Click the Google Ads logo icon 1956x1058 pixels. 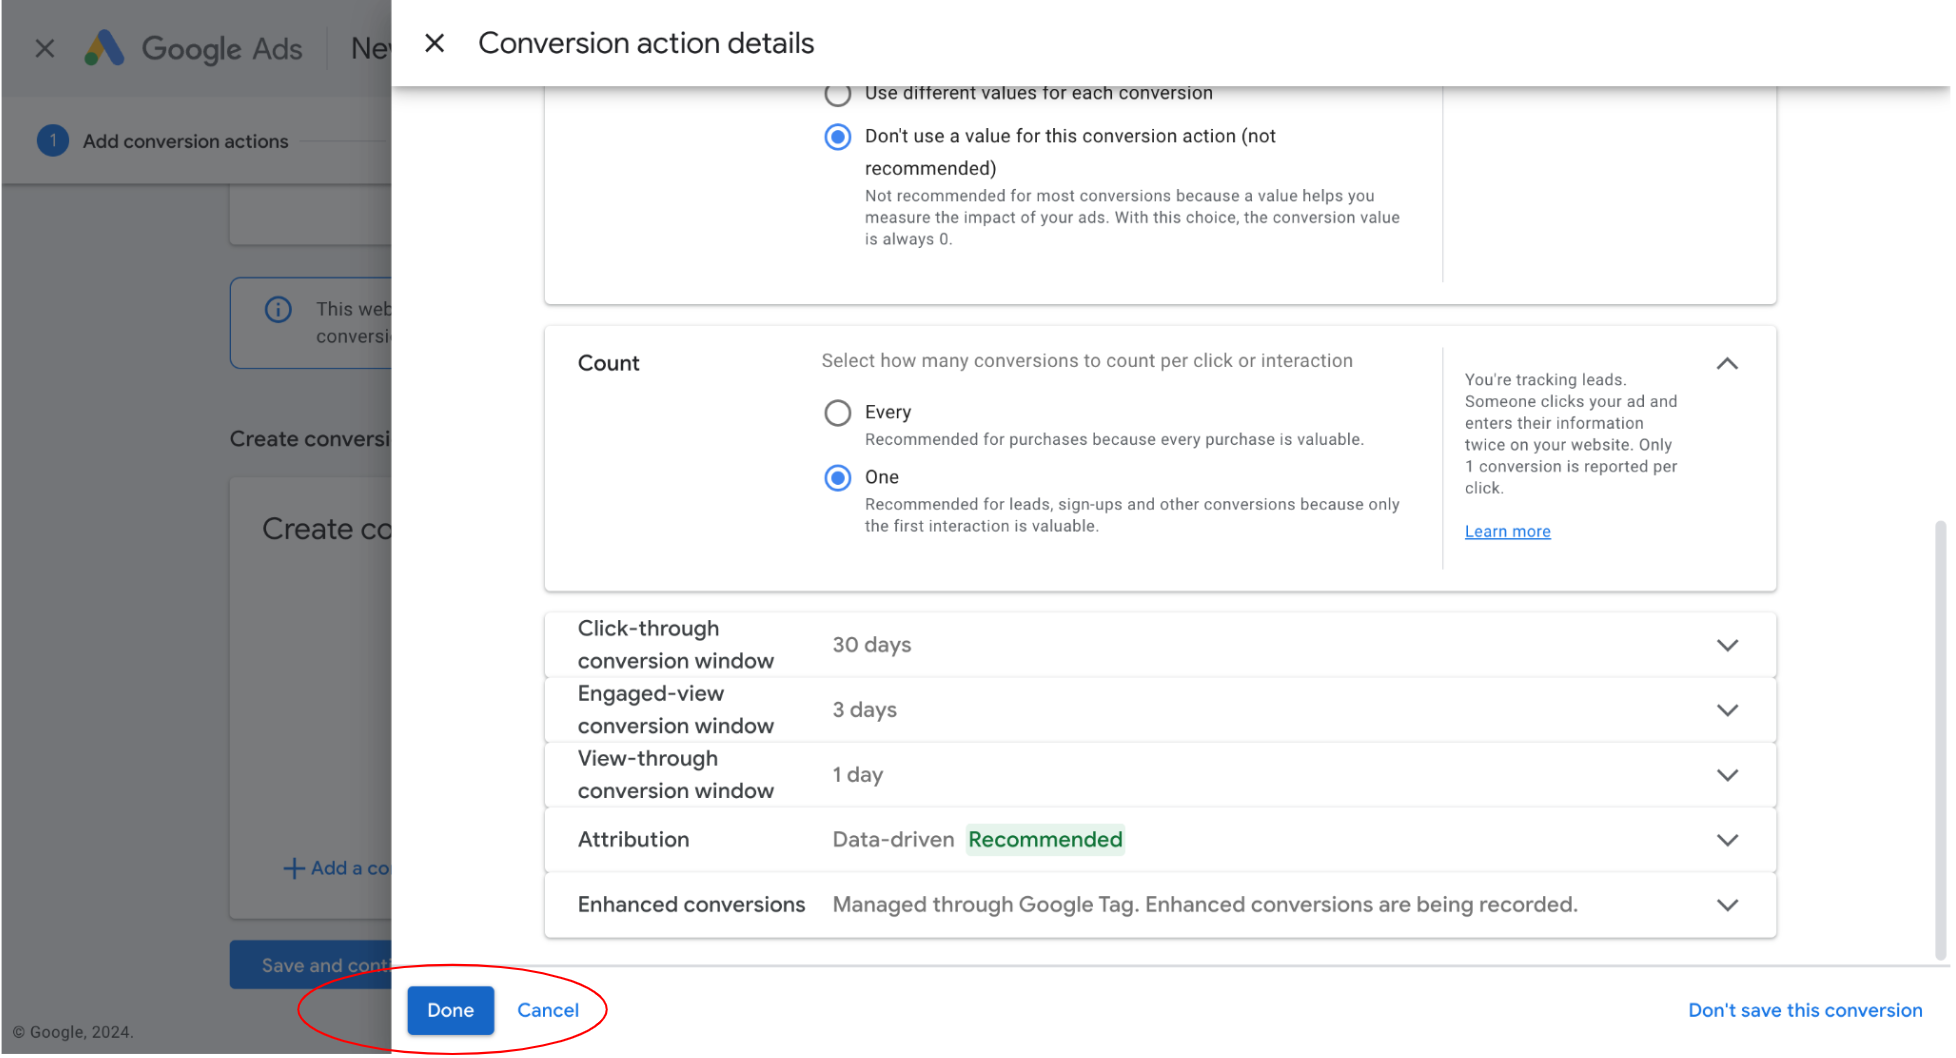[104, 48]
